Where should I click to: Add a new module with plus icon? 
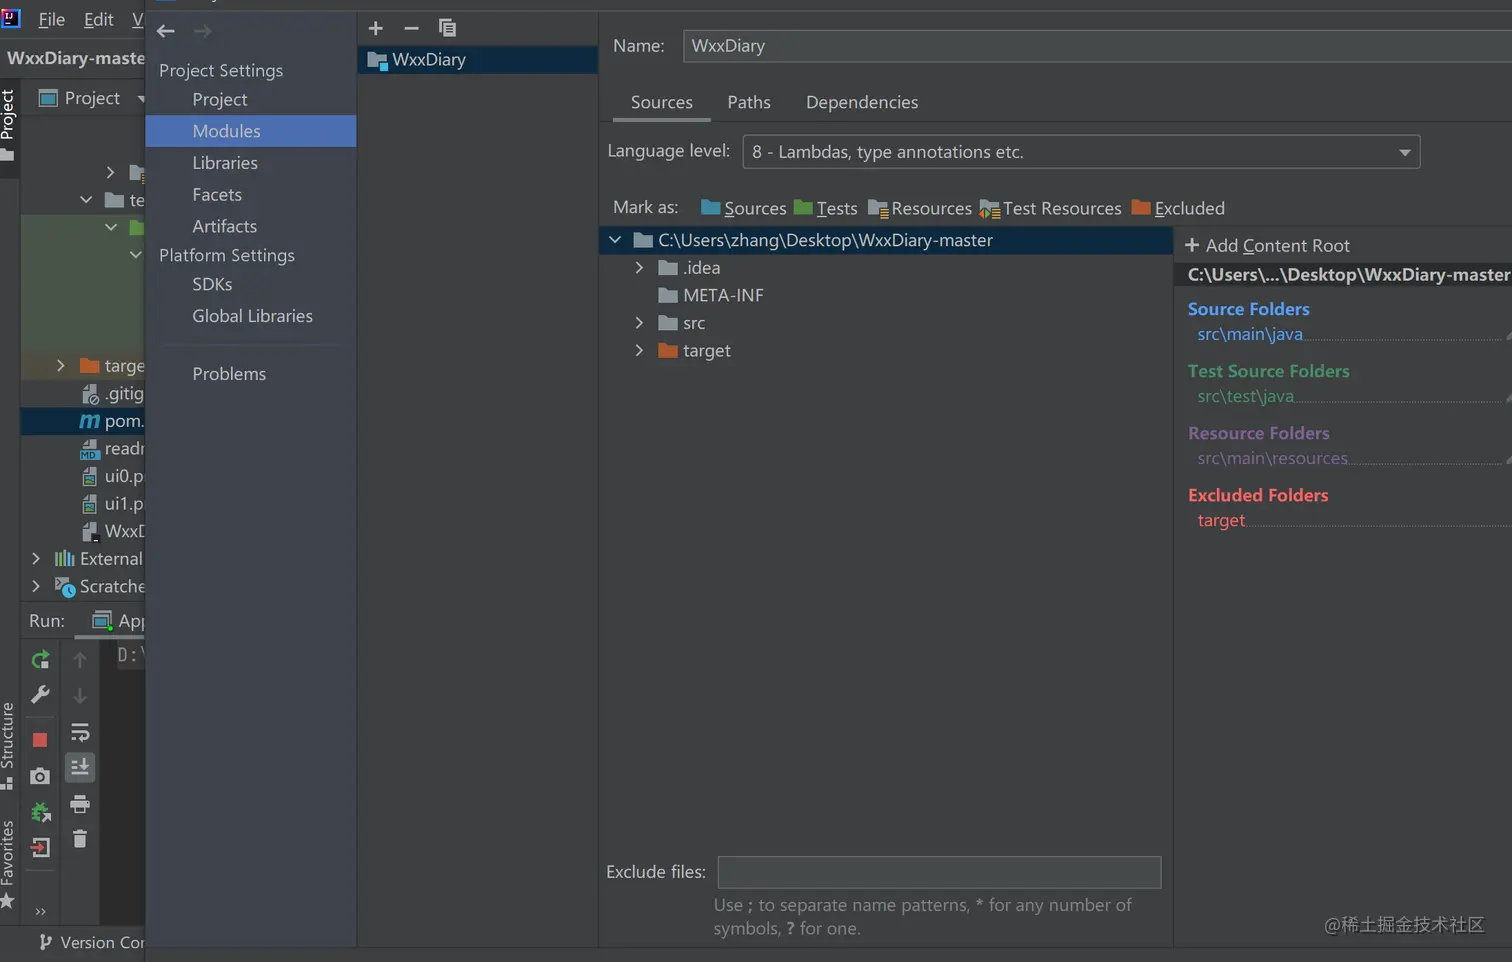click(x=376, y=28)
